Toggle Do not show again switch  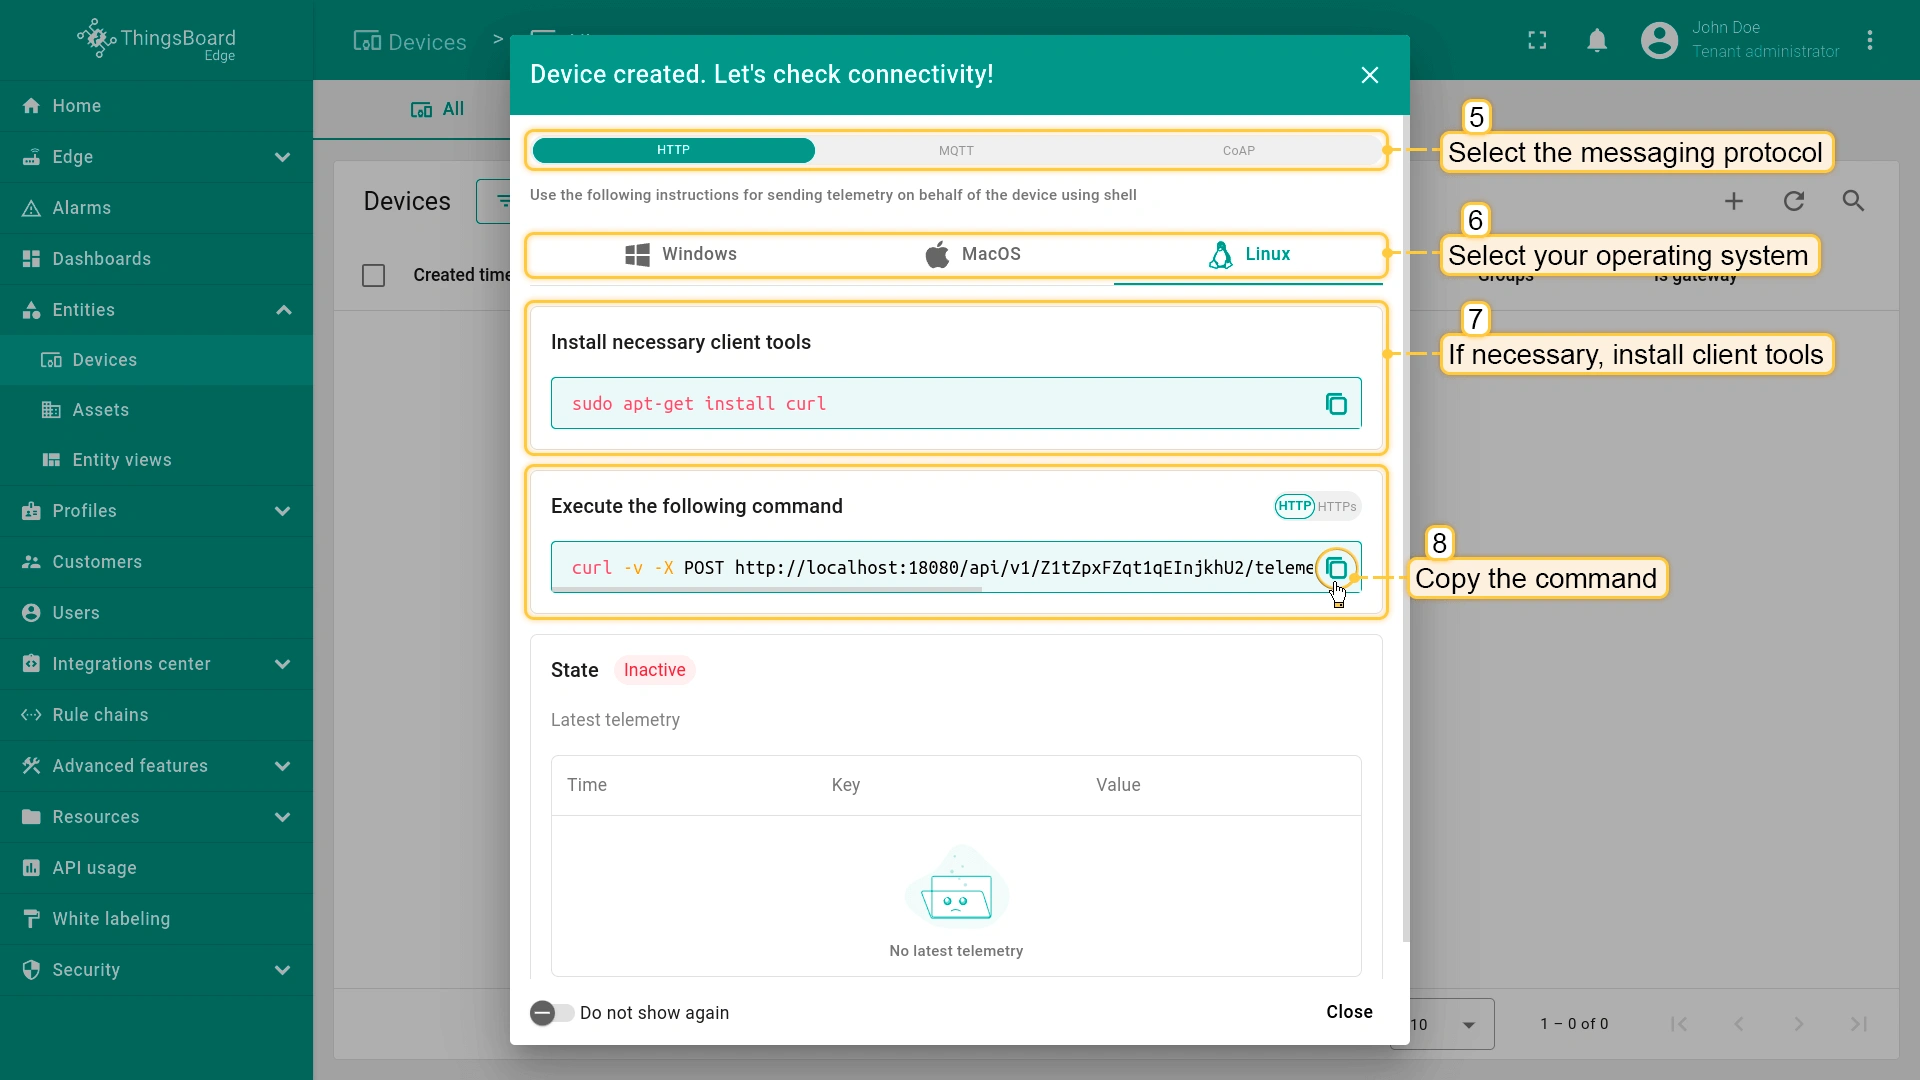coord(551,1013)
